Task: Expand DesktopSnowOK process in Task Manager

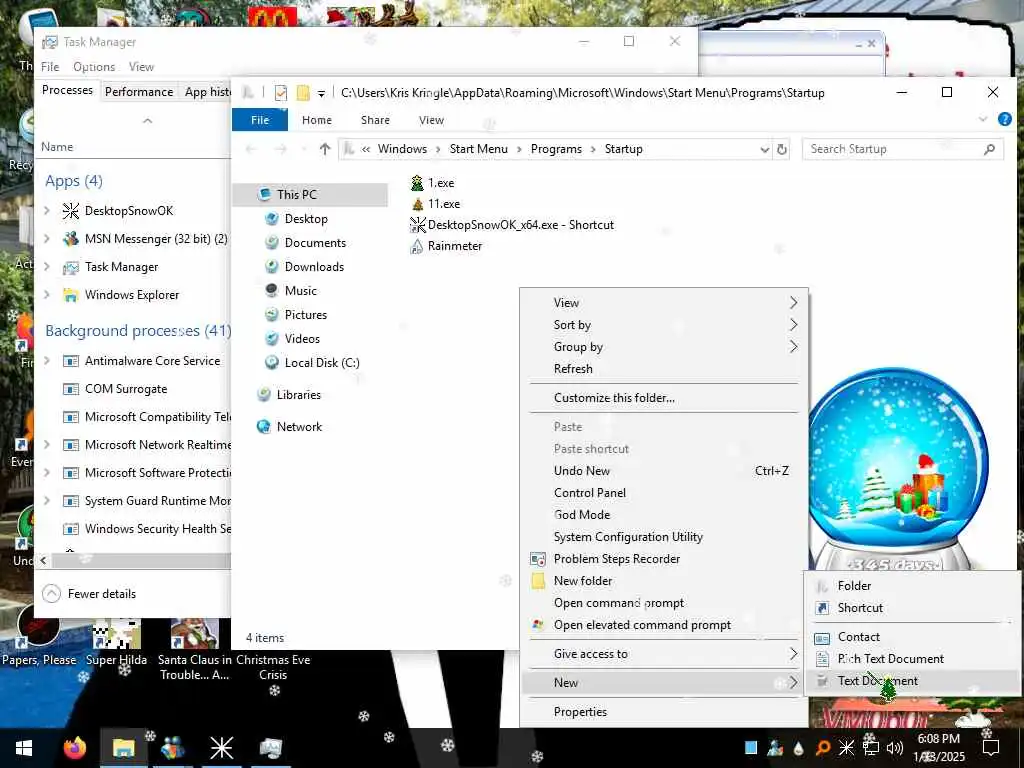Action: coord(47,211)
